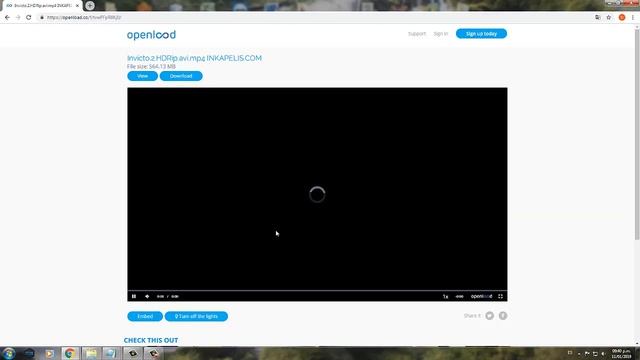Click the loading spinner in video
The height and width of the screenshot is (360, 640).
point(317,194)
